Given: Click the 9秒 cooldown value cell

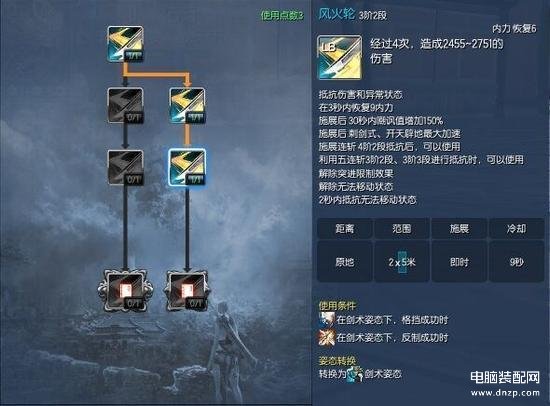Looking at the screenshot, I should point(516,262).
